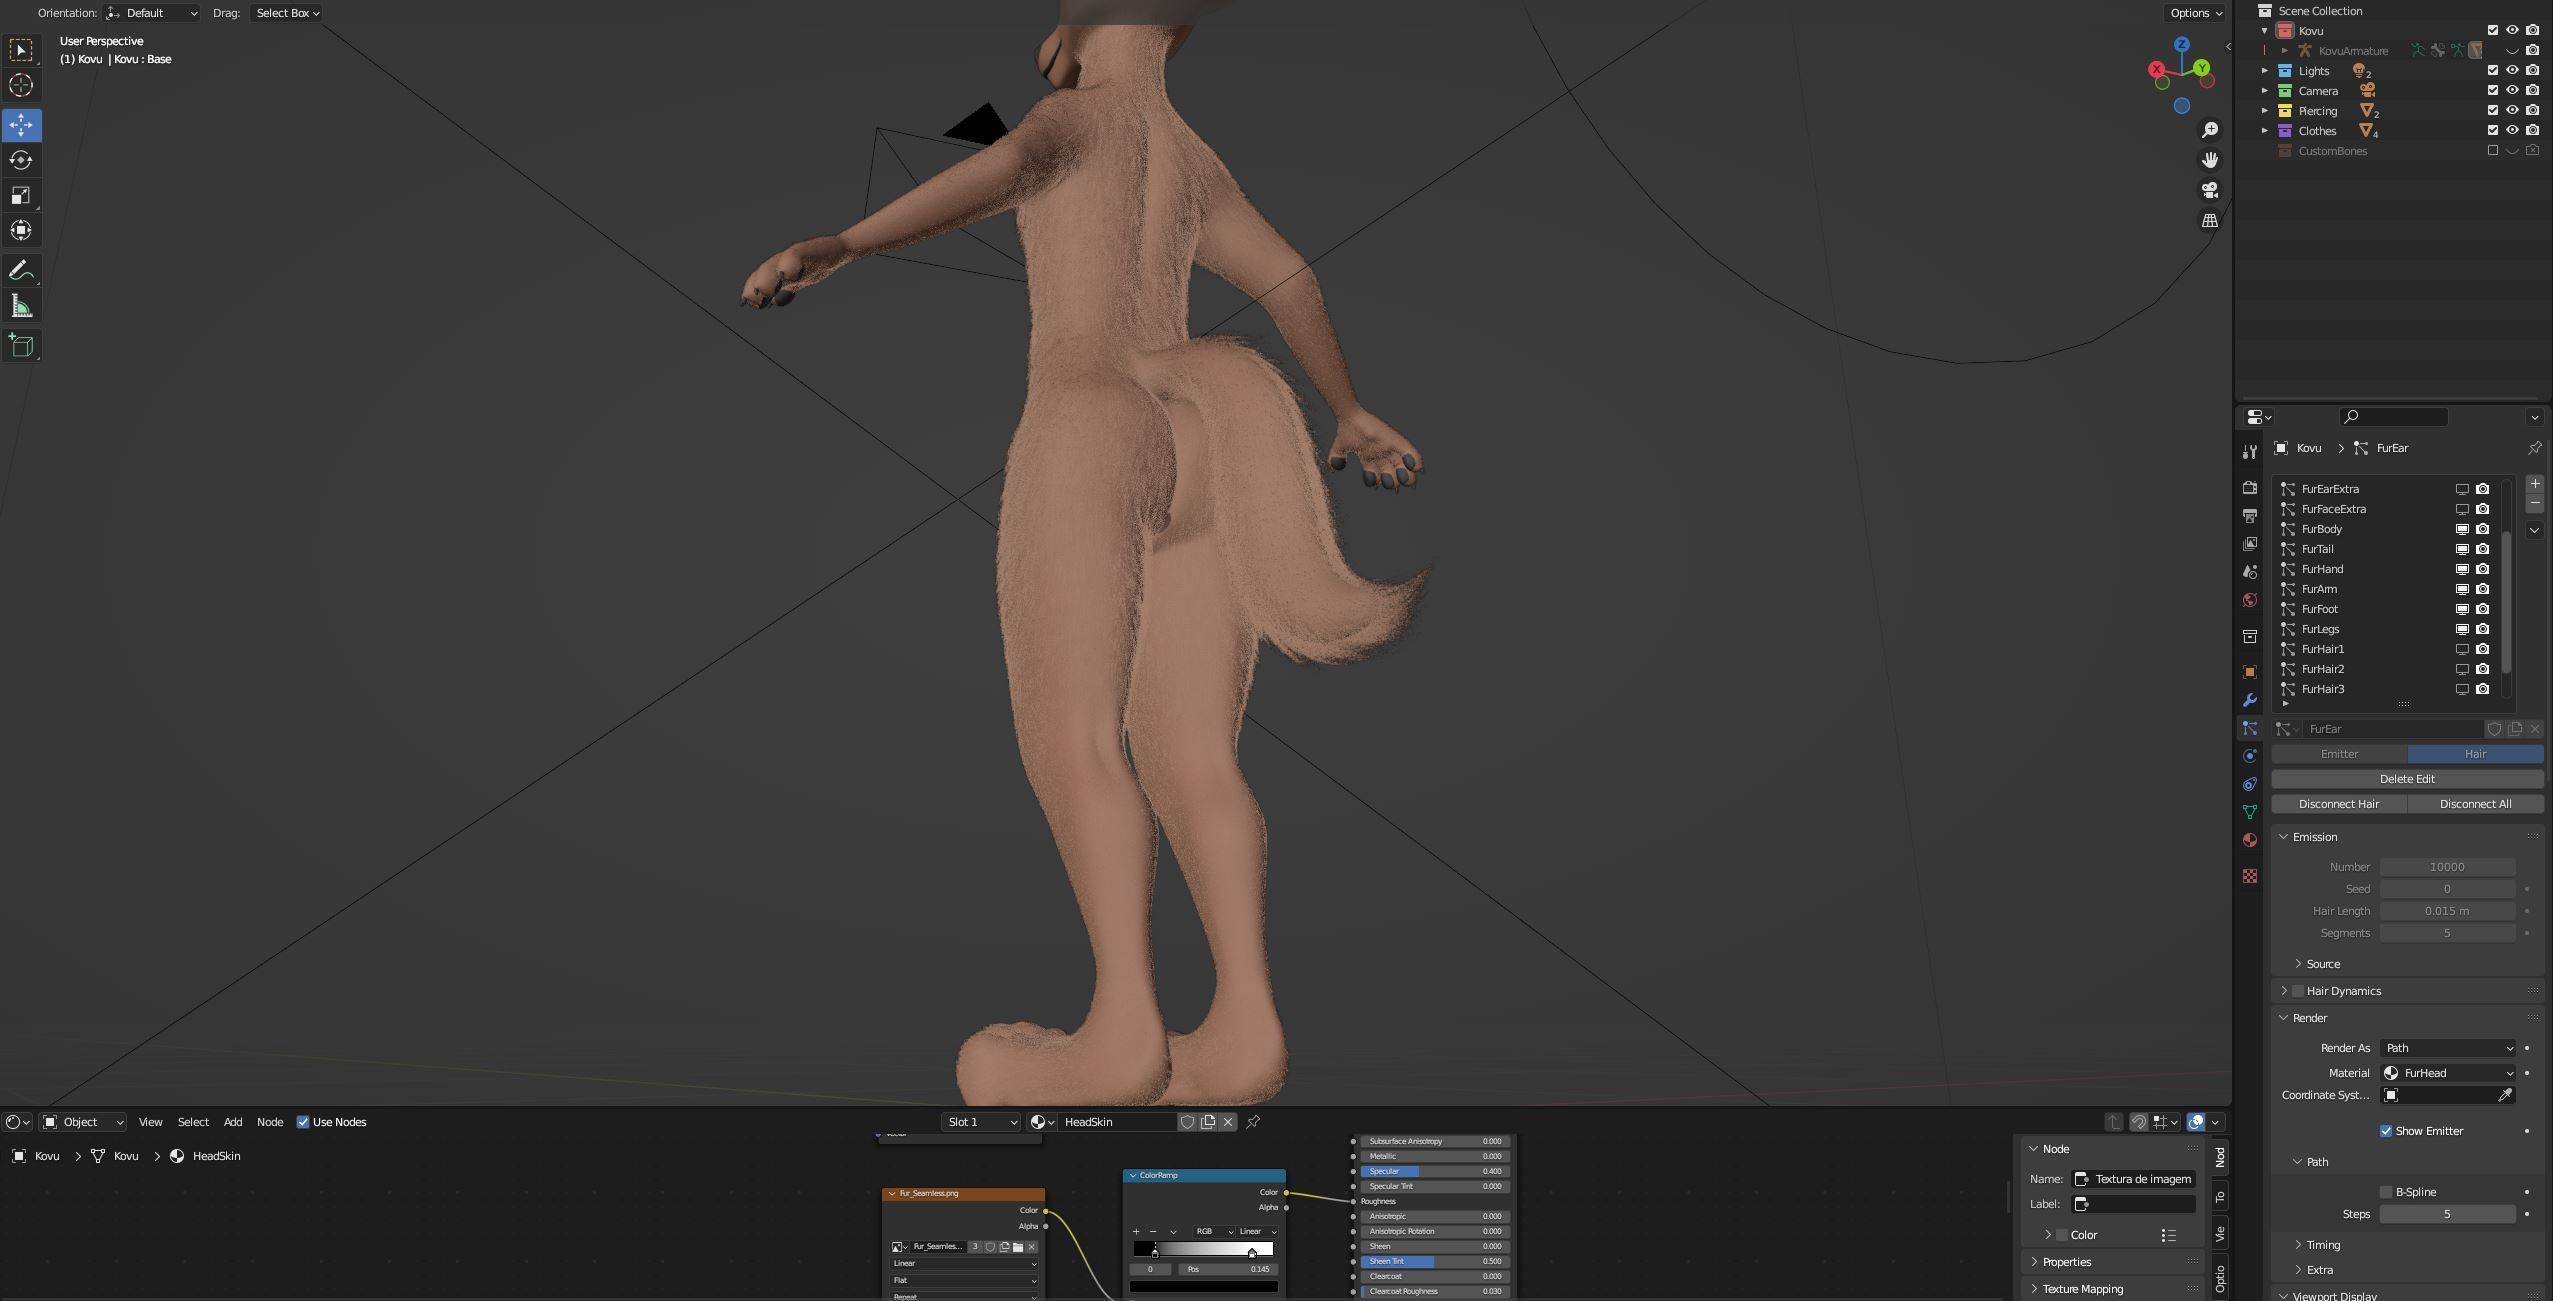This screenshot has width=2553, height=1301.
Task: Open the Output properties tab
Action: pos(2250,516)
